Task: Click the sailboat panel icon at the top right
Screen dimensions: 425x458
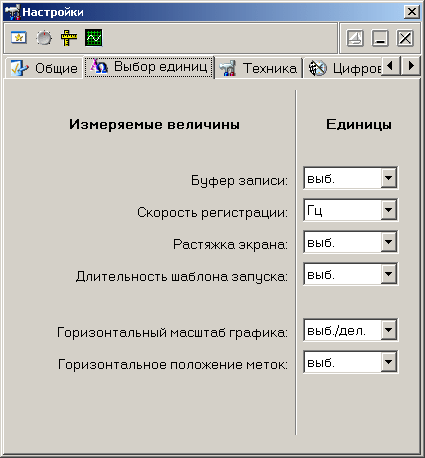Action: coord(355,38)
